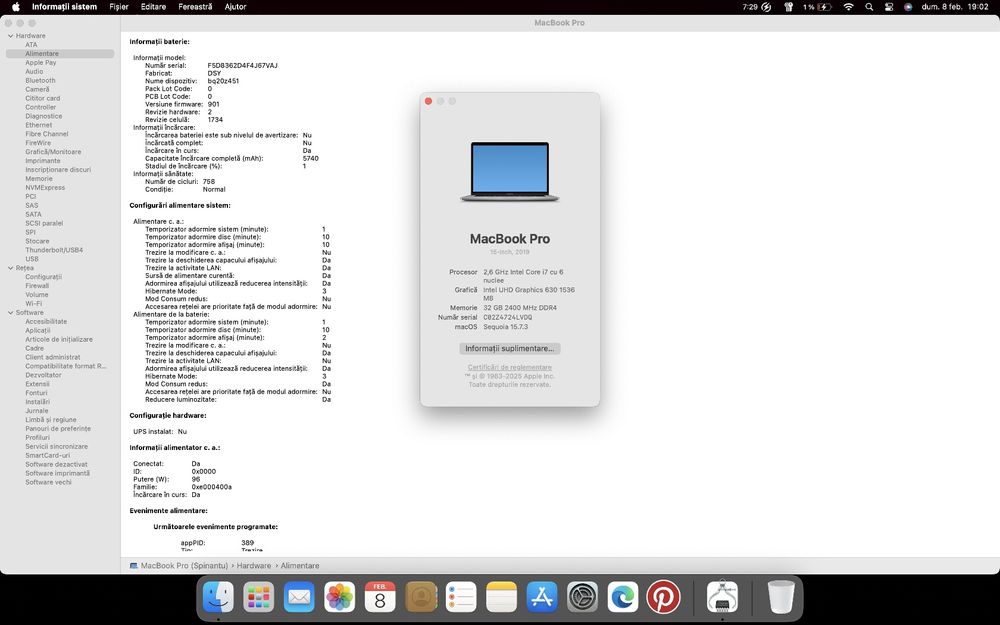Collapse the Rețea section in sidebar
This screenshot has width=1000, height=625.
(11, 268)
